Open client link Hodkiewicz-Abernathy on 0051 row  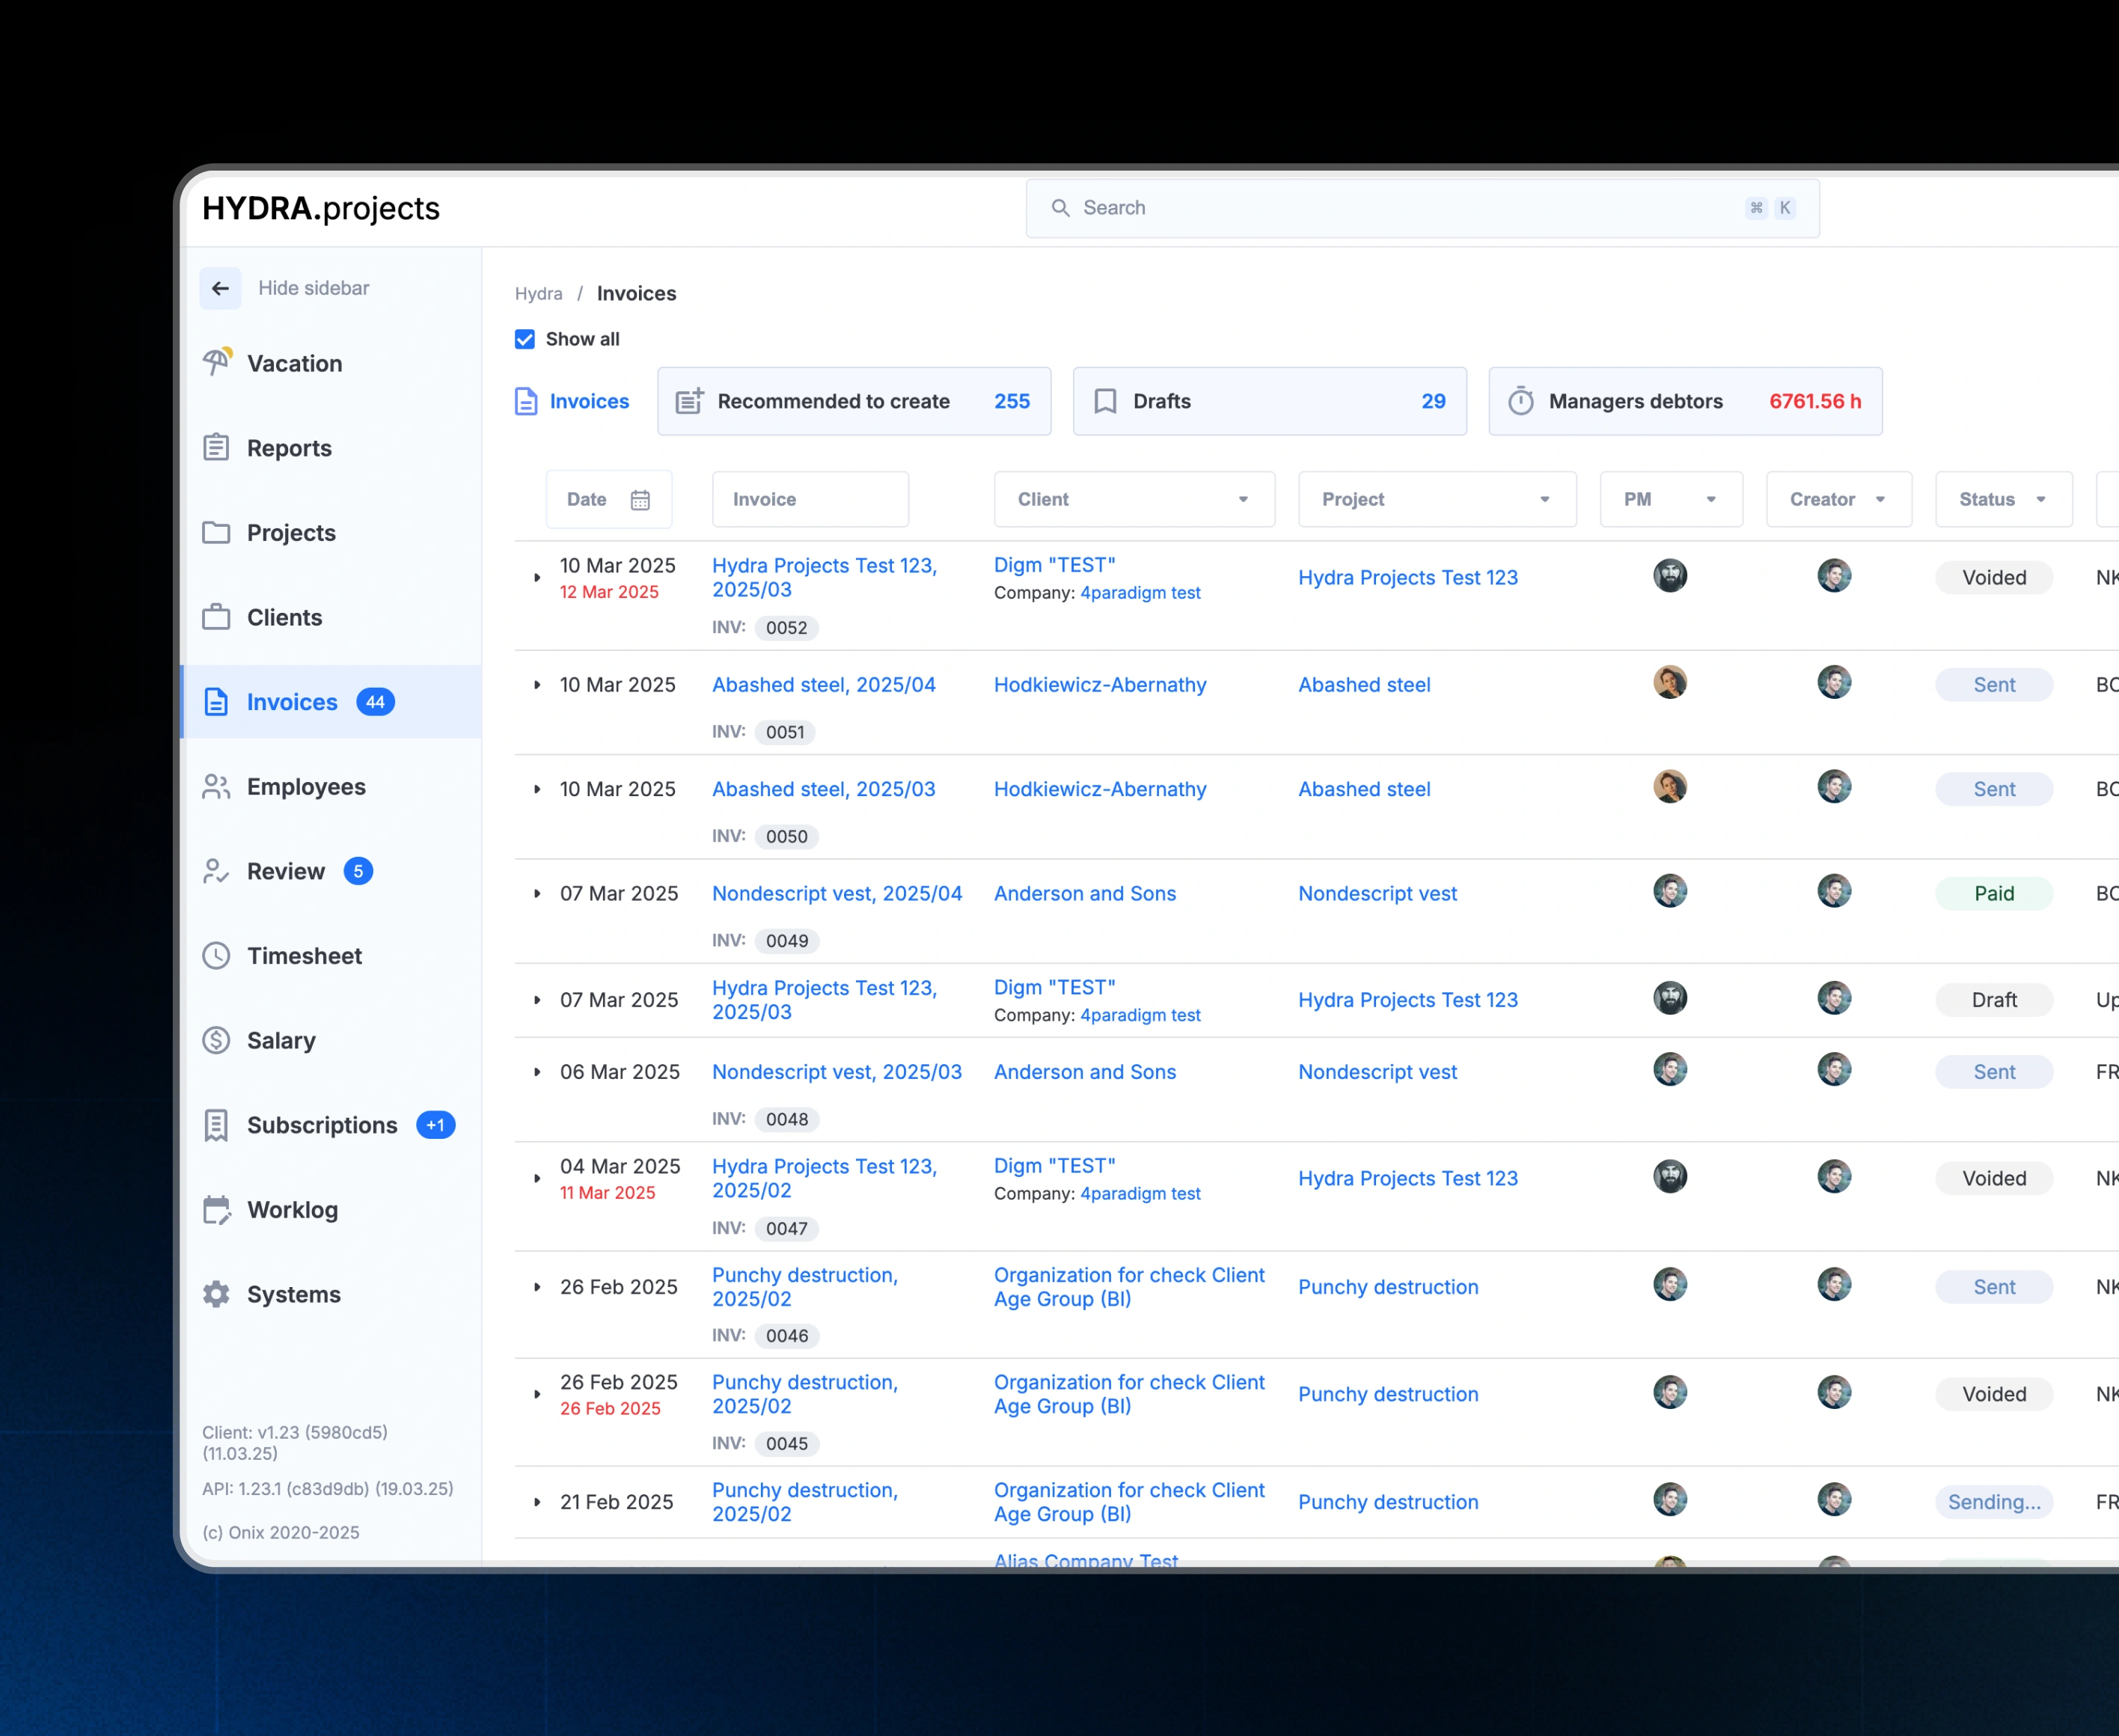coord(1100,685)
